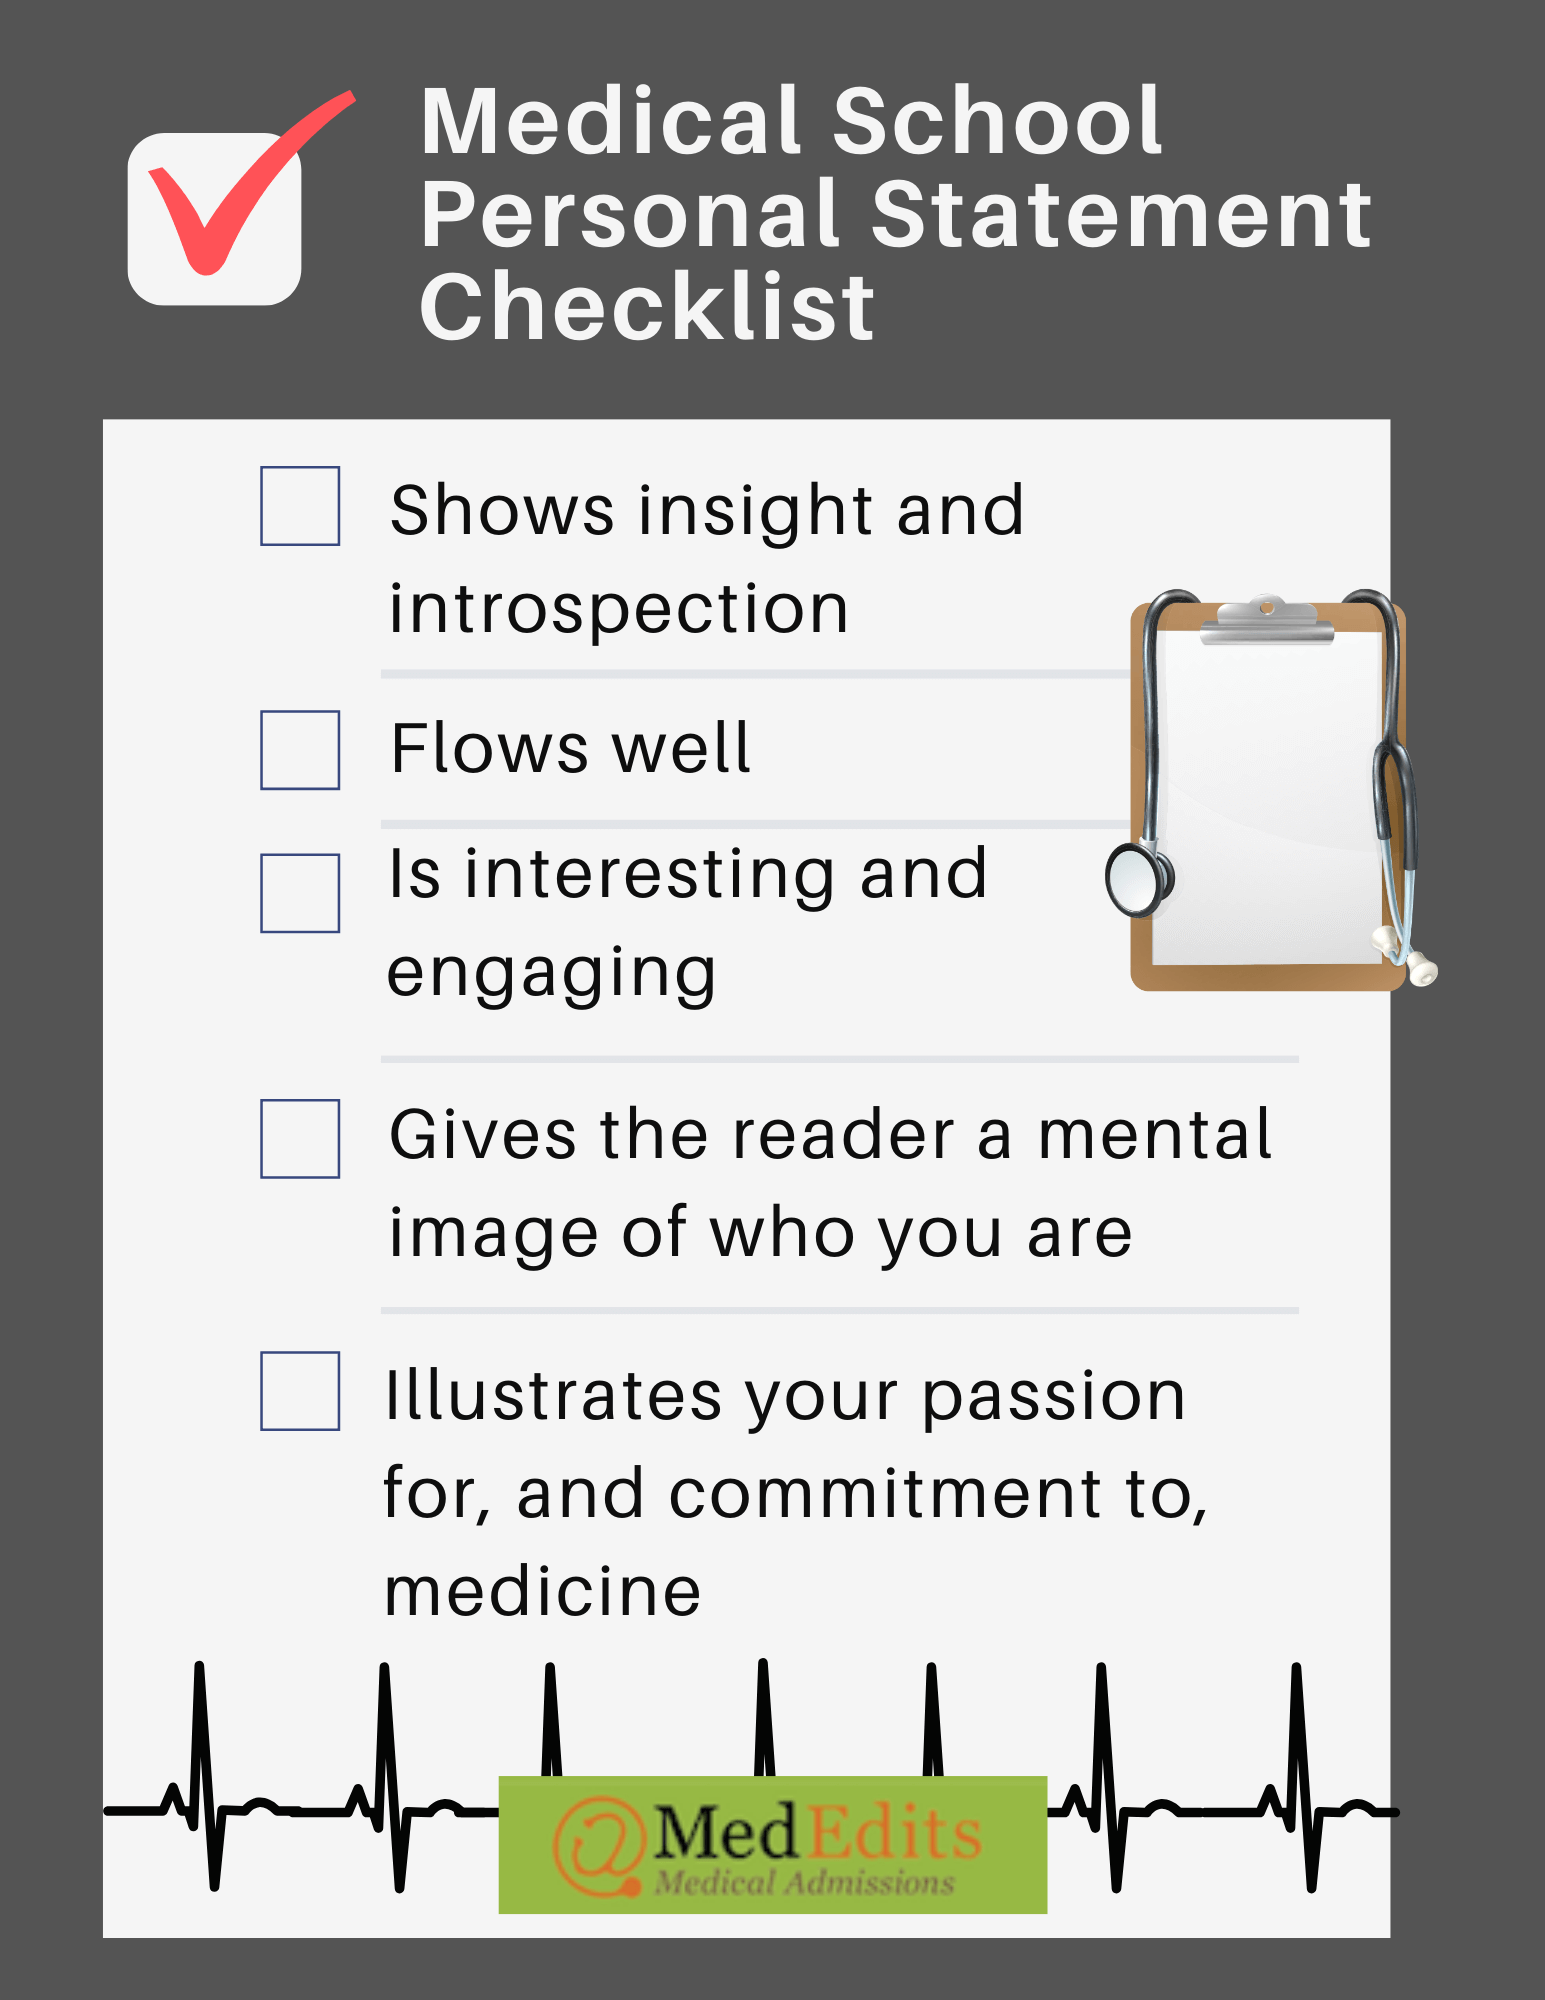Click the 'Flows well' text

(x=570, y=748)
